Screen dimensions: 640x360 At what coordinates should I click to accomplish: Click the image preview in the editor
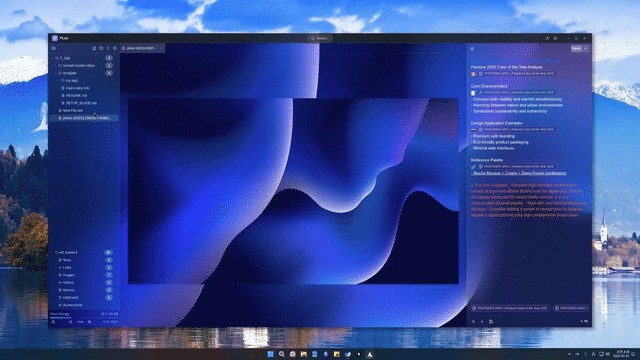[x=293, y=191]
